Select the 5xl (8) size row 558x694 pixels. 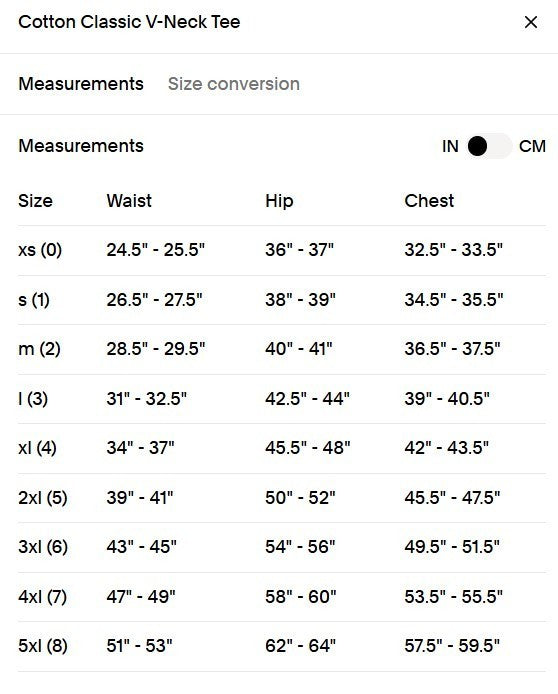coord(282,646)
